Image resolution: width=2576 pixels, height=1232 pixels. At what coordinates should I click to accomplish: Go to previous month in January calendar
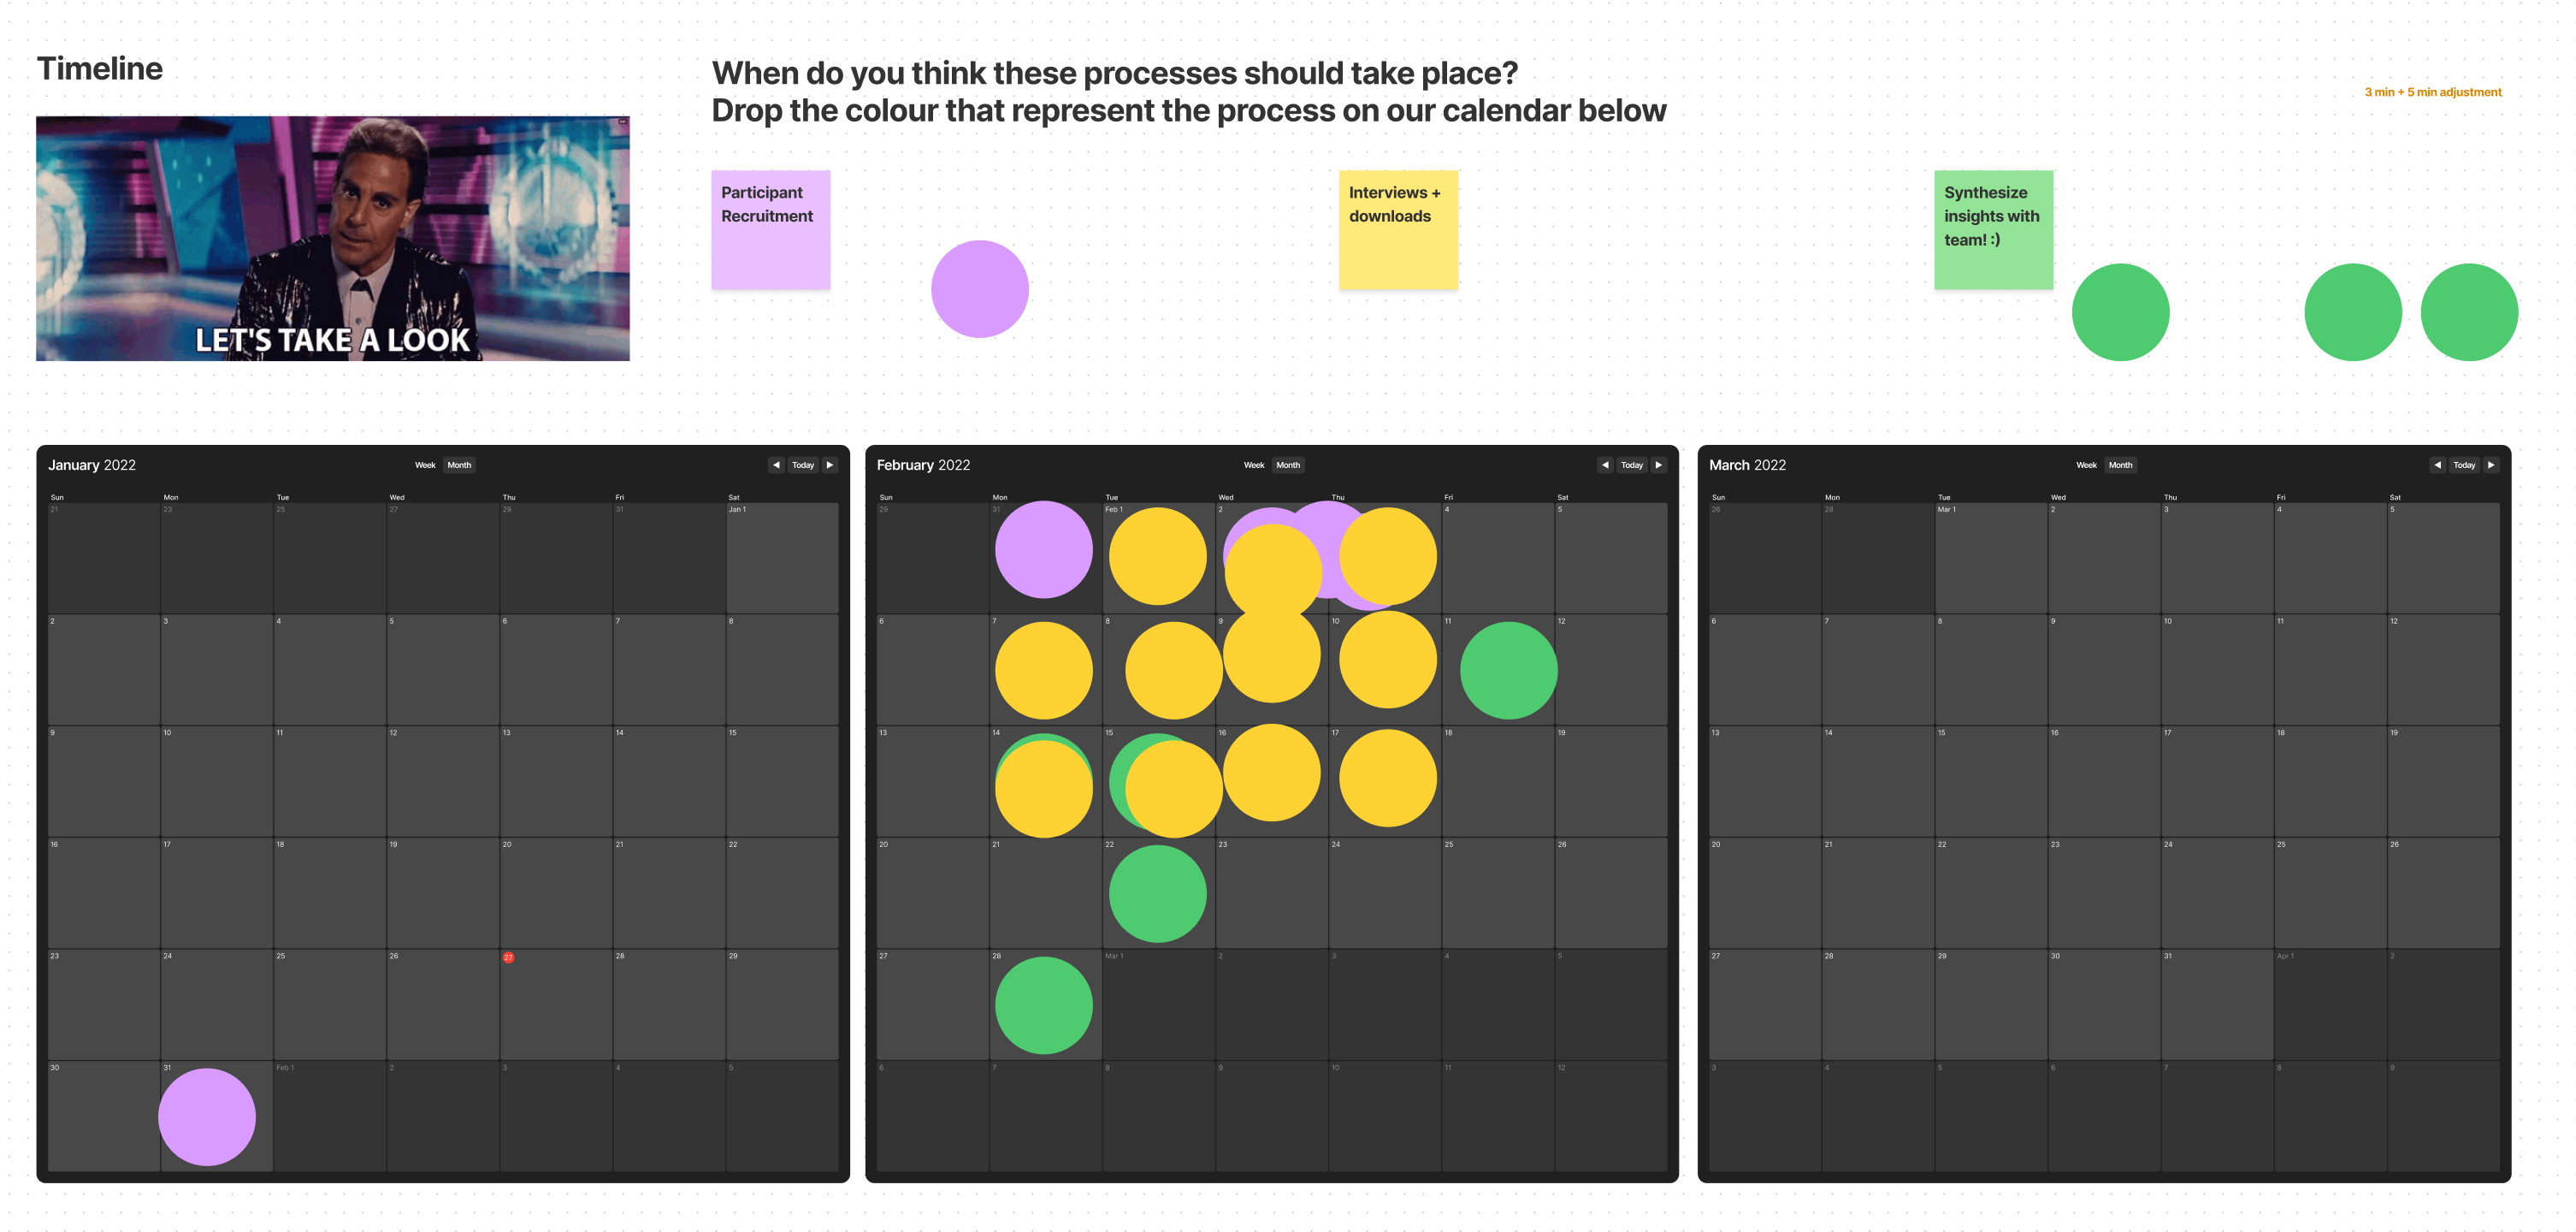(x=776, y=465)
